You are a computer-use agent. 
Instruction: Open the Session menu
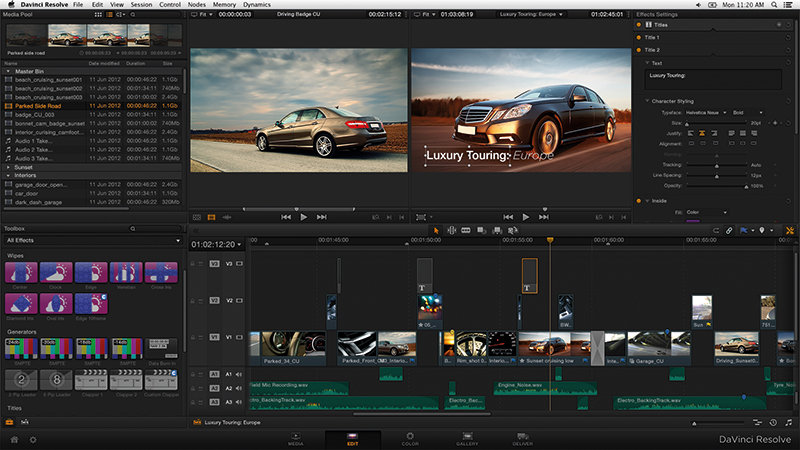tap(141, 4)
